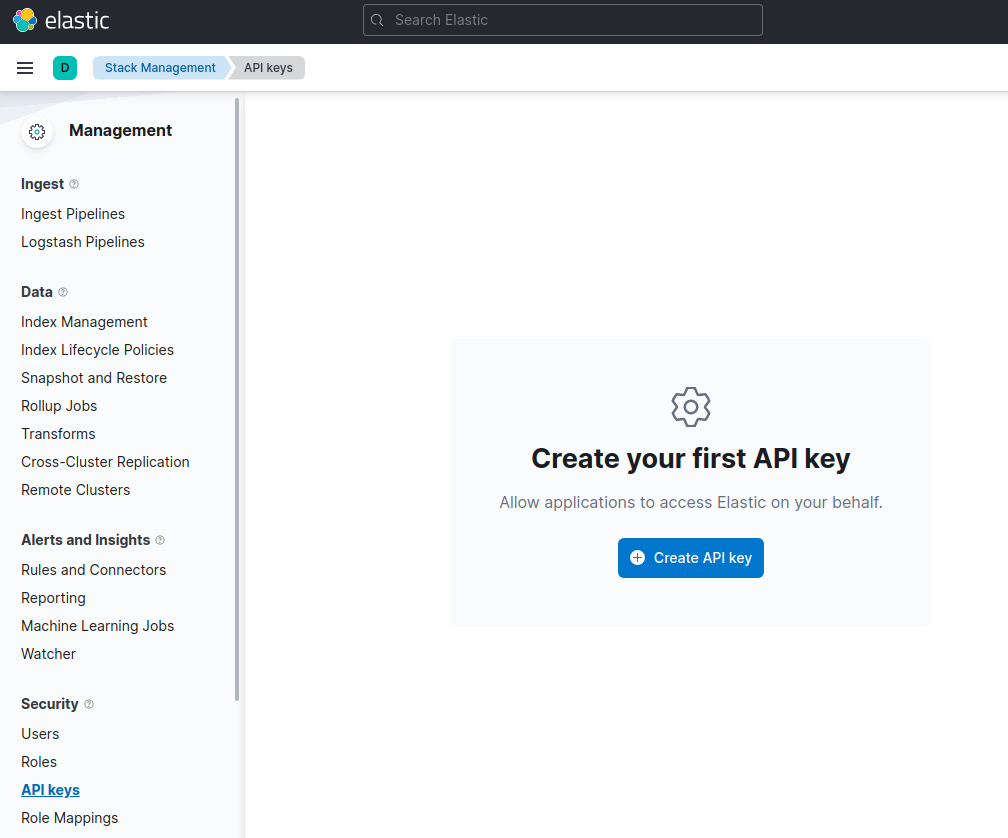The image size is (1008, 838).
Task: Open the Data section help icon
Action: tap(62, 292)
